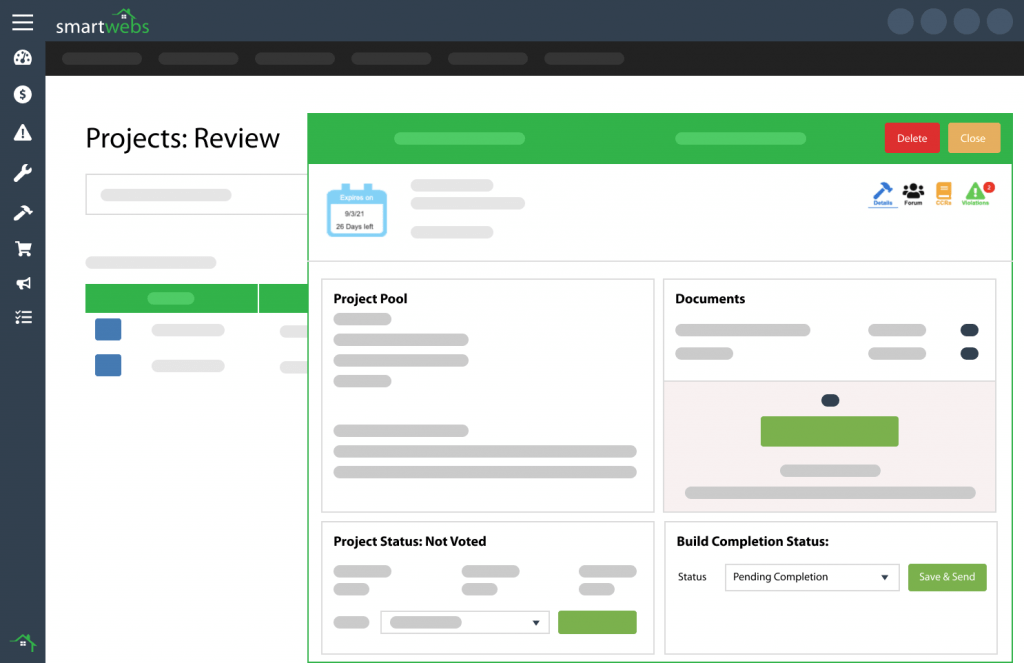Screen dimensions: 1024x663
Task: Click the search field below Projects: Review
Action: [x=197, y=195]
